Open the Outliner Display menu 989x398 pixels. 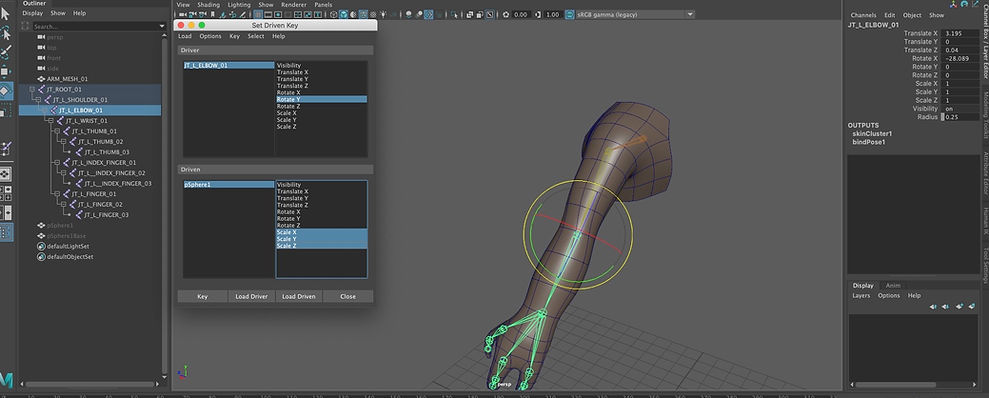(32, 13)
